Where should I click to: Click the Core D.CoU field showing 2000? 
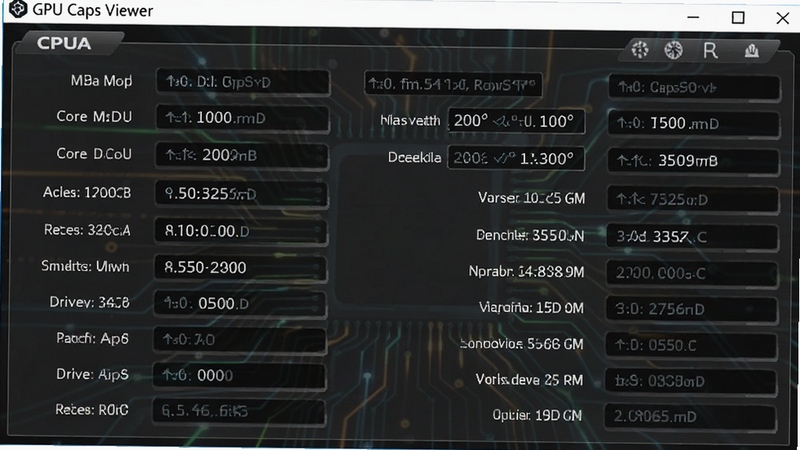(x=242, y=156)
